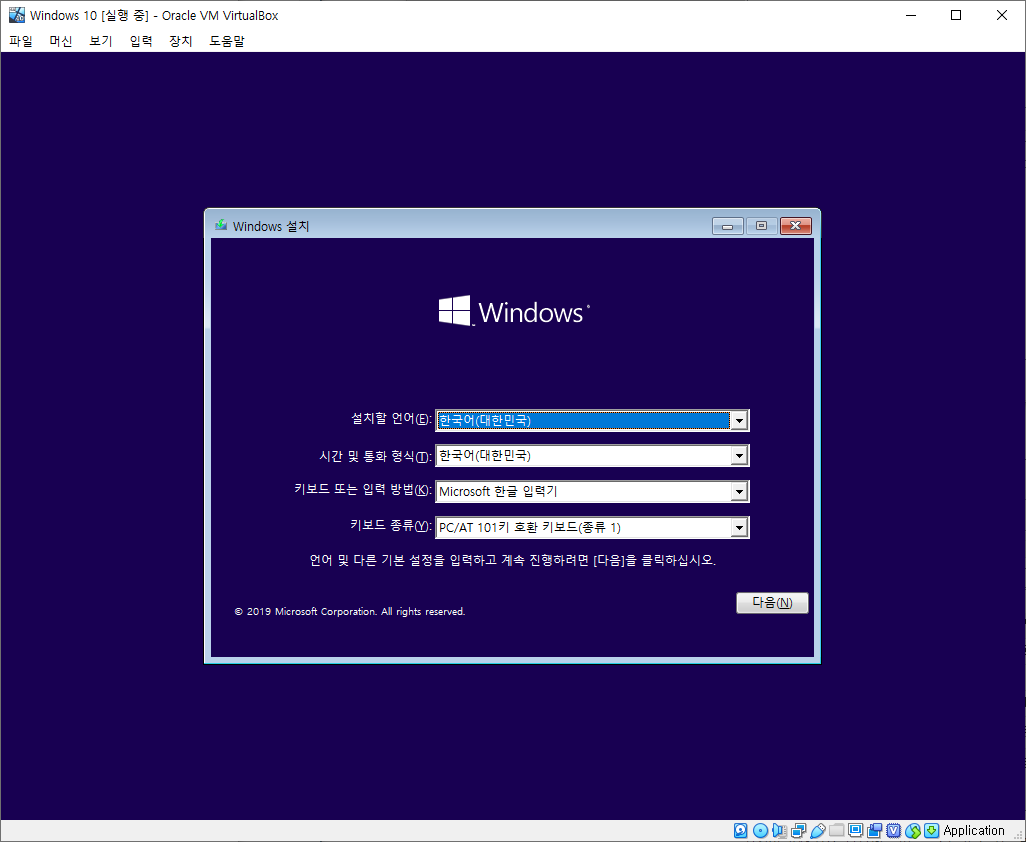1026x842 pixels.
Task: Click the hard disk activity status icon
Action: pyautogui.click(x=741, y=831)
